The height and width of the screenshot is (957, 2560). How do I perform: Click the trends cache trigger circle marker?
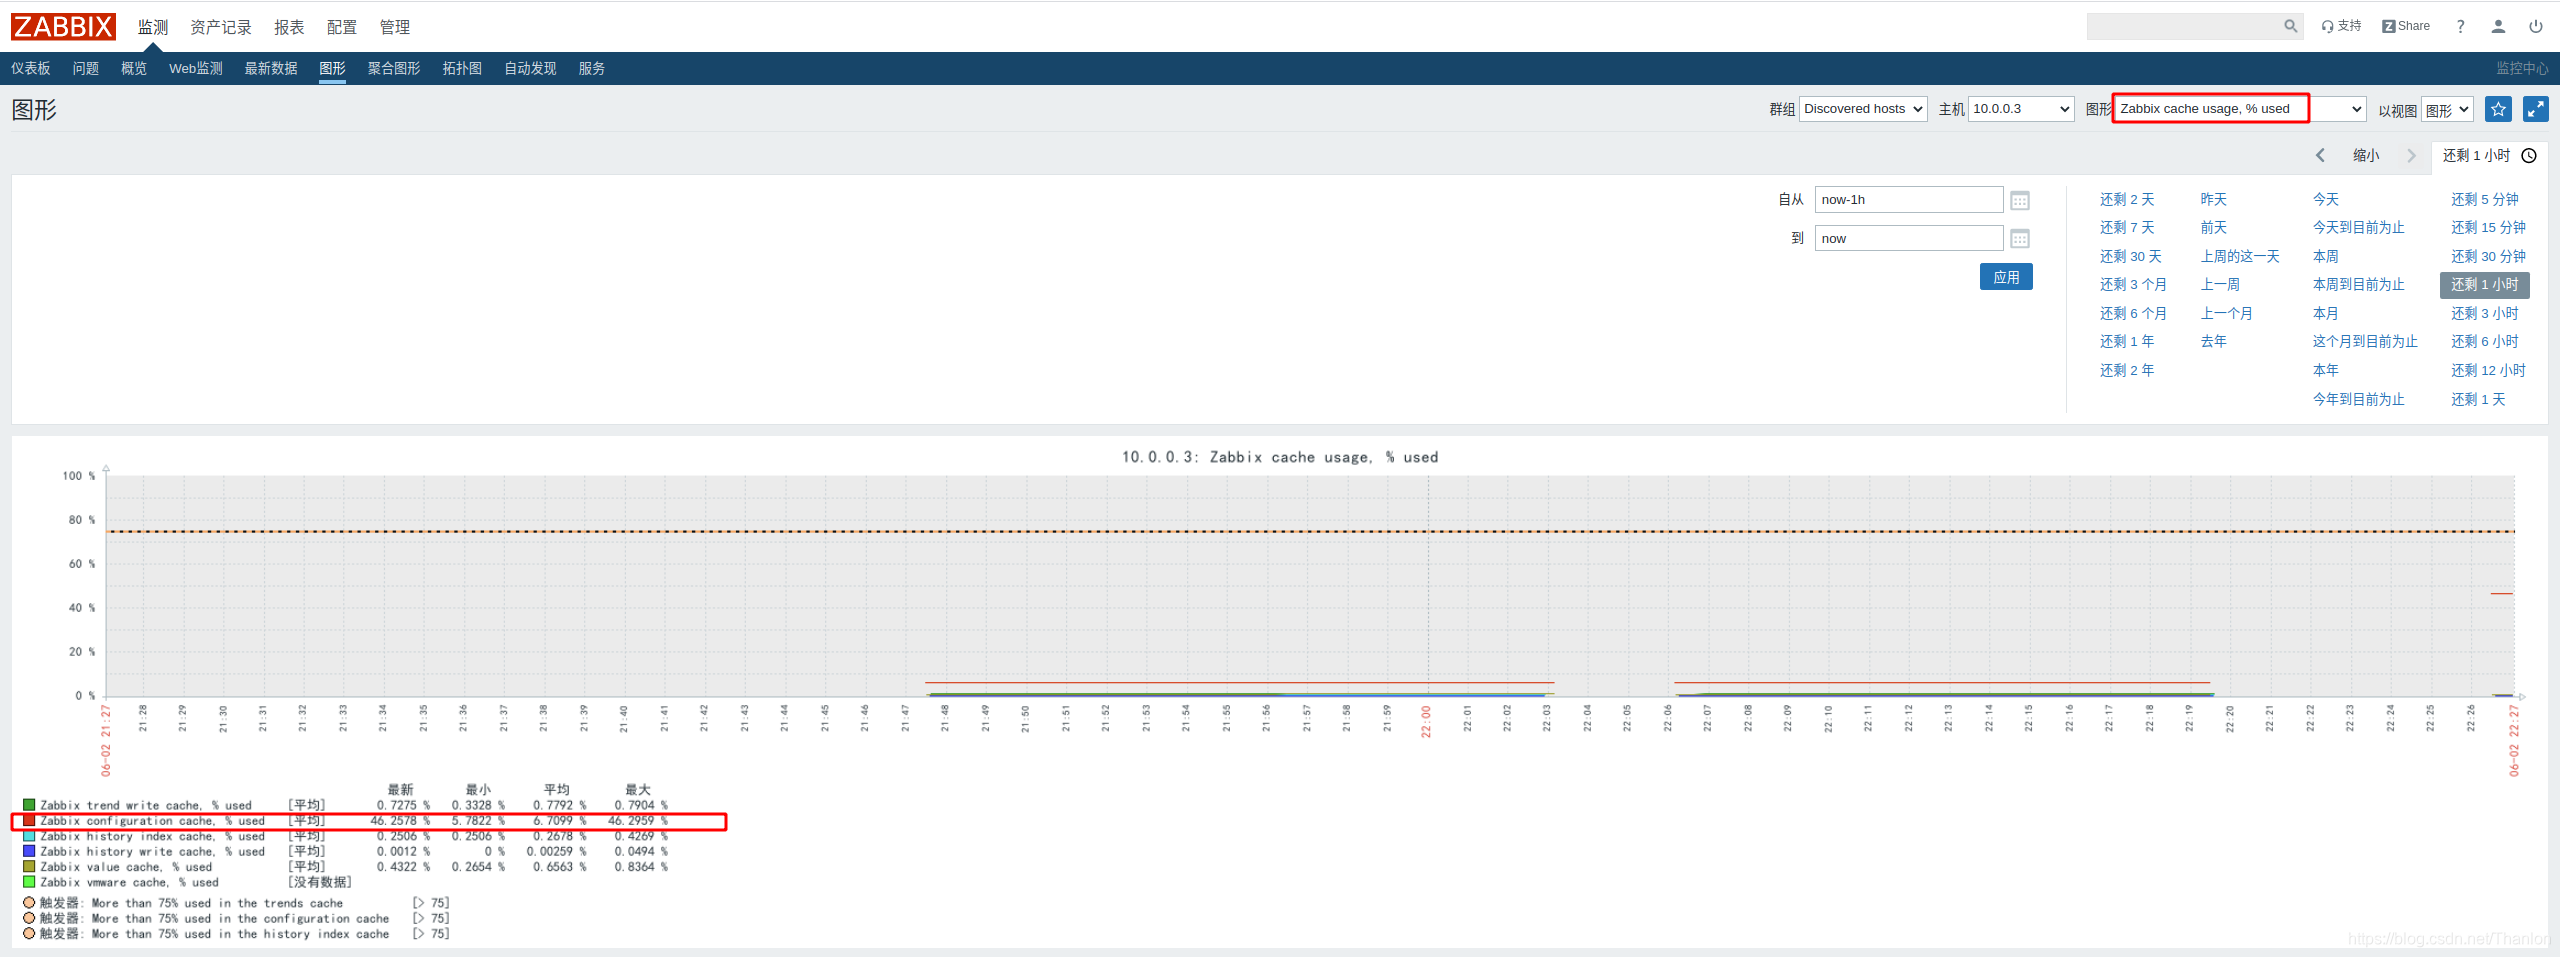(29, 903)
